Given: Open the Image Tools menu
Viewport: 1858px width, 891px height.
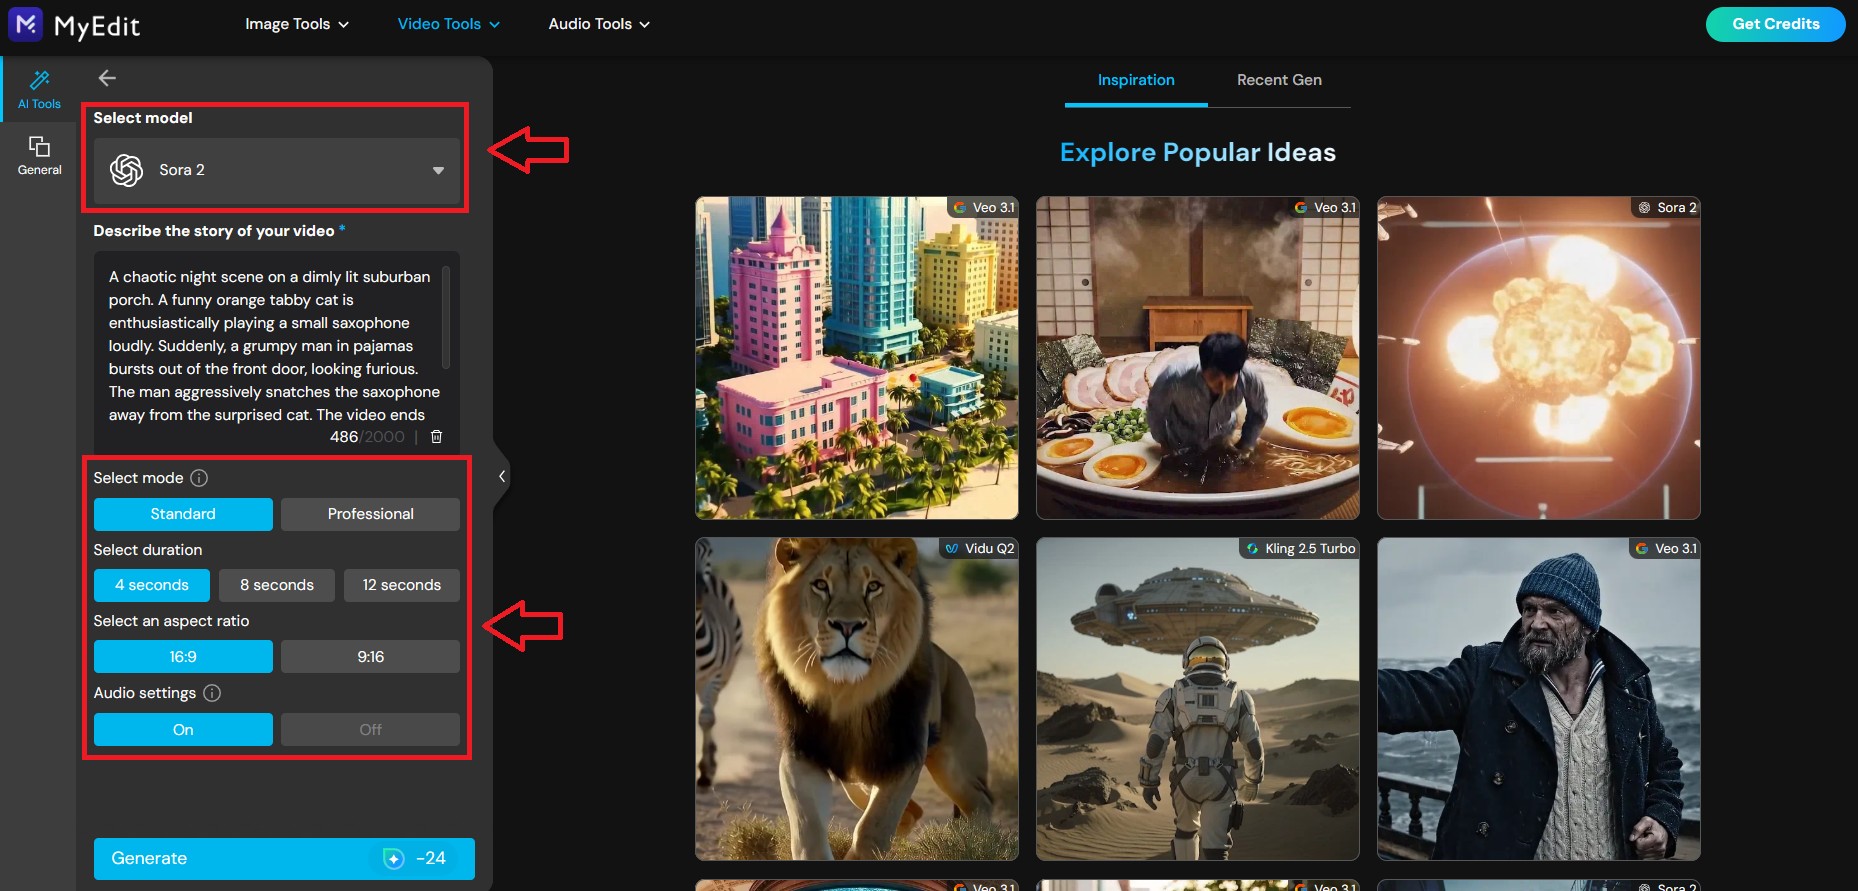Looking at the screenshot, I should coord(297,24).
